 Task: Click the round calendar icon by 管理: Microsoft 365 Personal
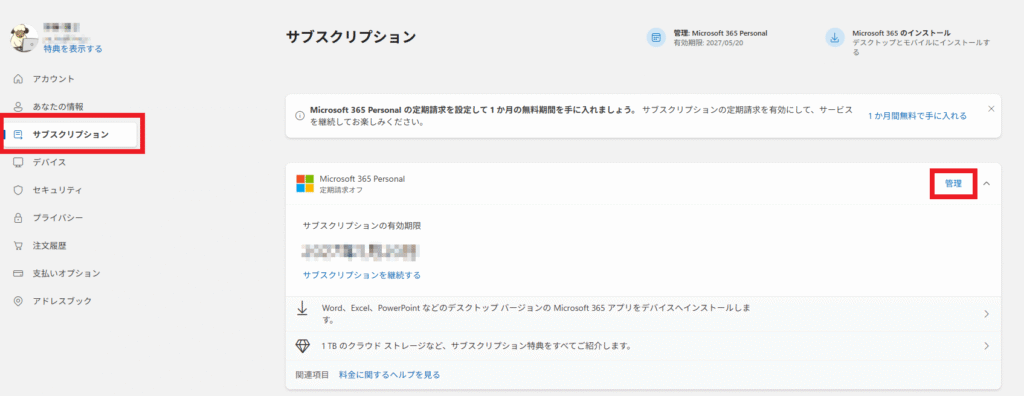(656, 37)
